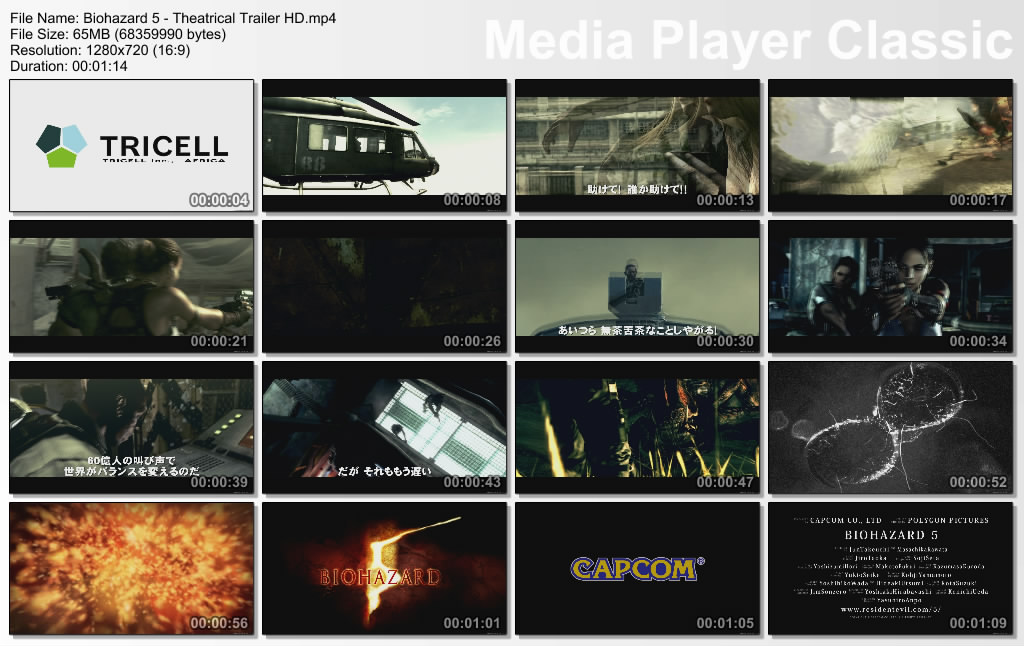Viewport: 1024px width, 646px height.
Task: Select the woman aiming pistol thumbnail at 00:00:34
Action: click(x=890, y=286)
